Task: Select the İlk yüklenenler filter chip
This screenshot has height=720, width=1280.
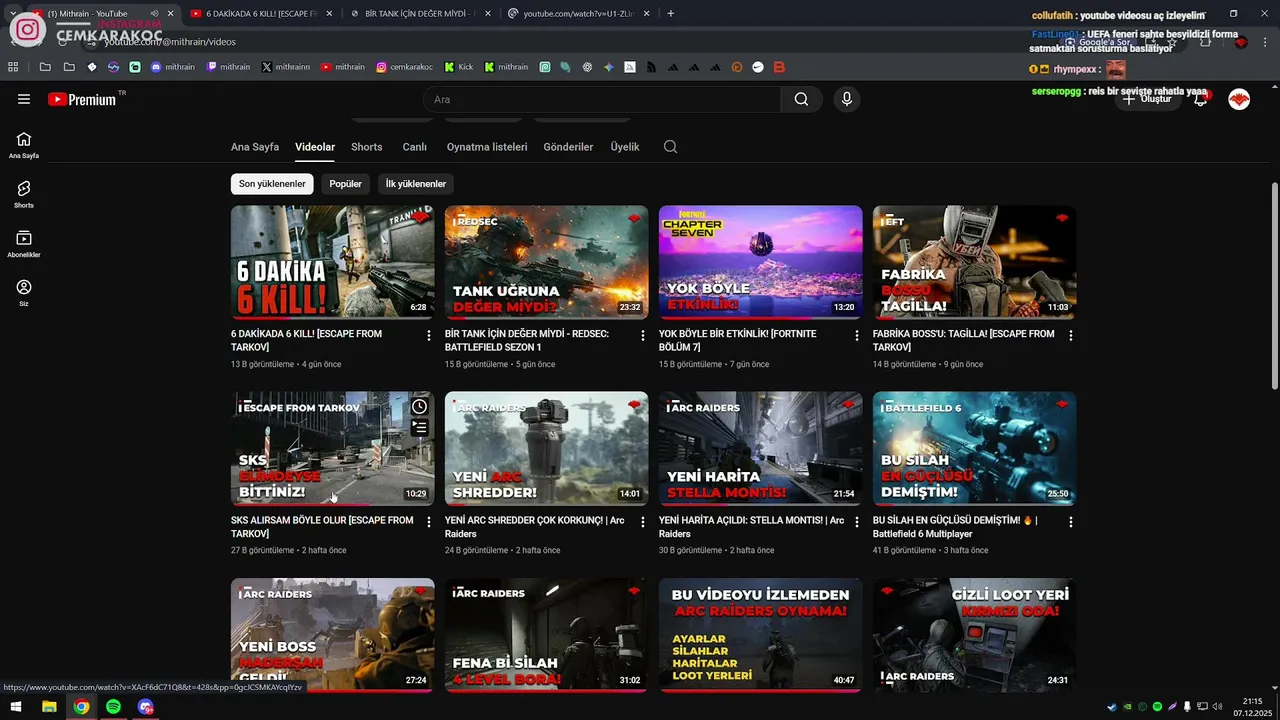Action: 416,184
